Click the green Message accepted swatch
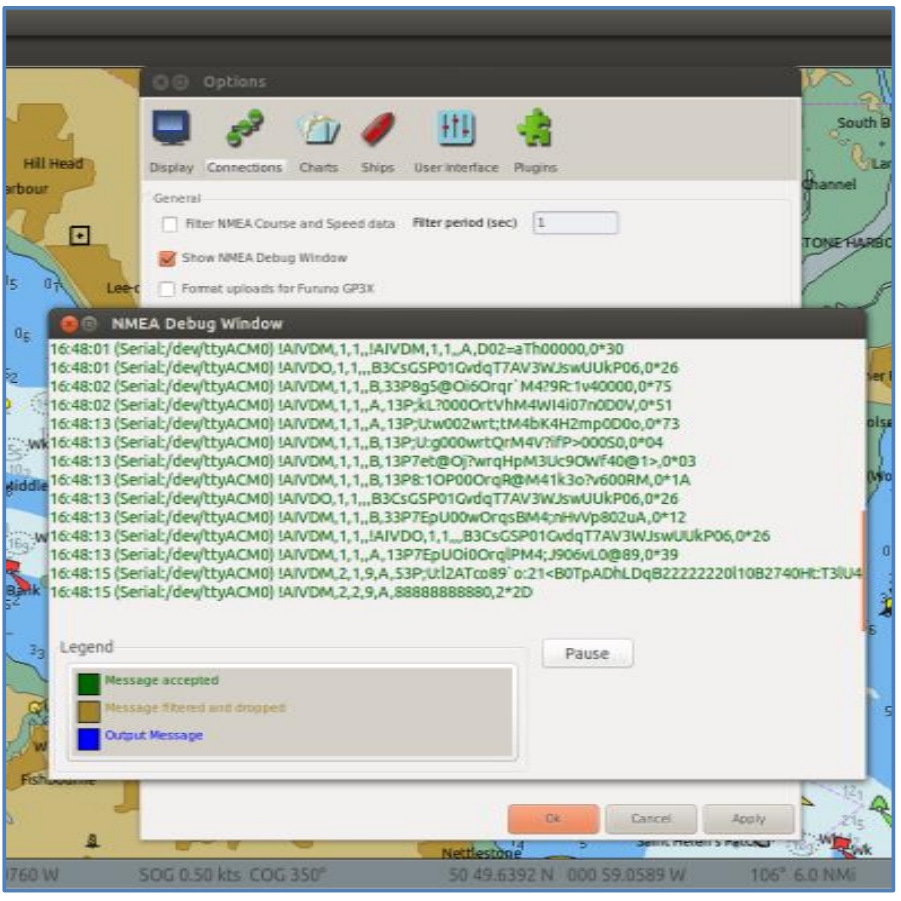Image resolution: width=901 pixels, height=901 pixels. (89, 683)
